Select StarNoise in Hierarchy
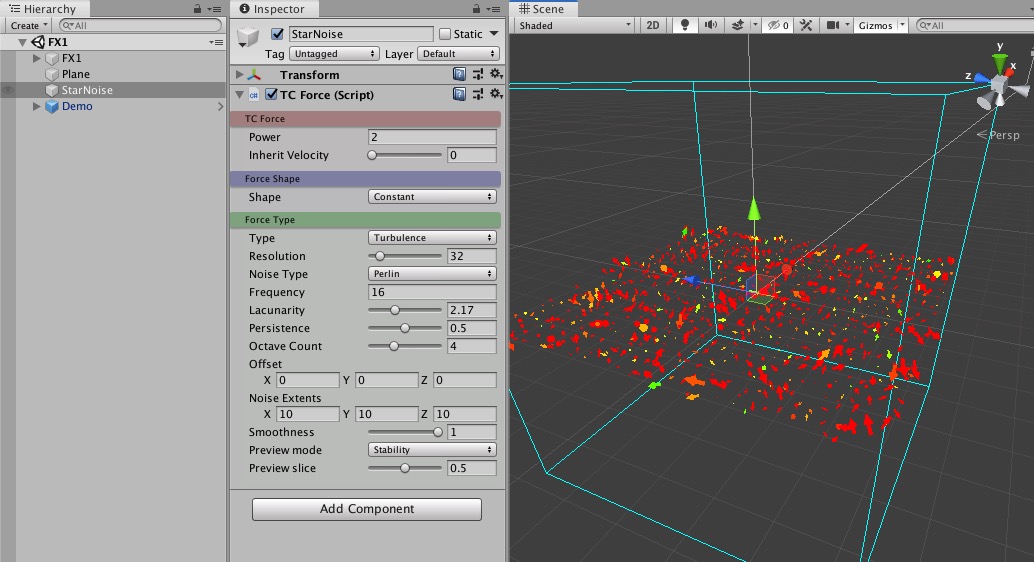The width and height of the screenshot is (1034, 562). [x=87, y=90]
